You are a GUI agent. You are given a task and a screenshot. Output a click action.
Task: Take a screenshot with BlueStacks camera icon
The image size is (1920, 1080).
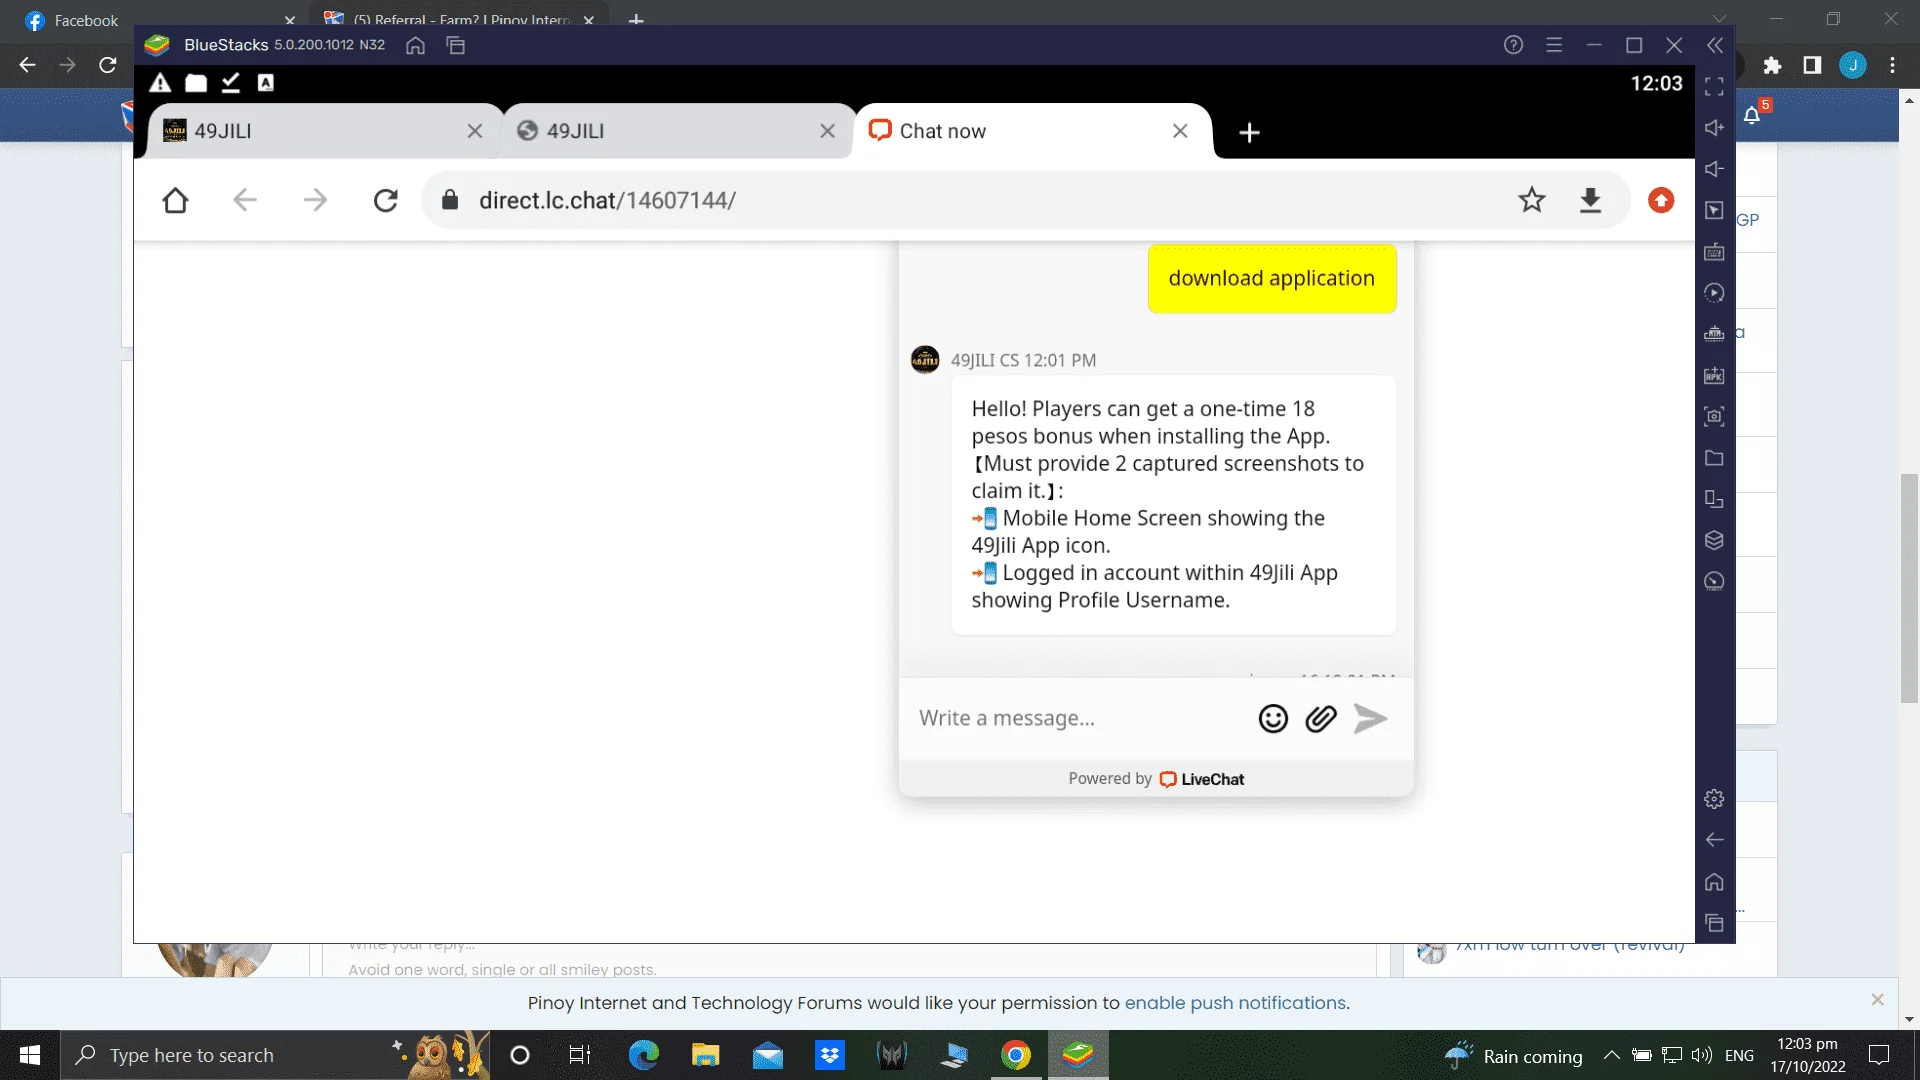coord(1714,416)
